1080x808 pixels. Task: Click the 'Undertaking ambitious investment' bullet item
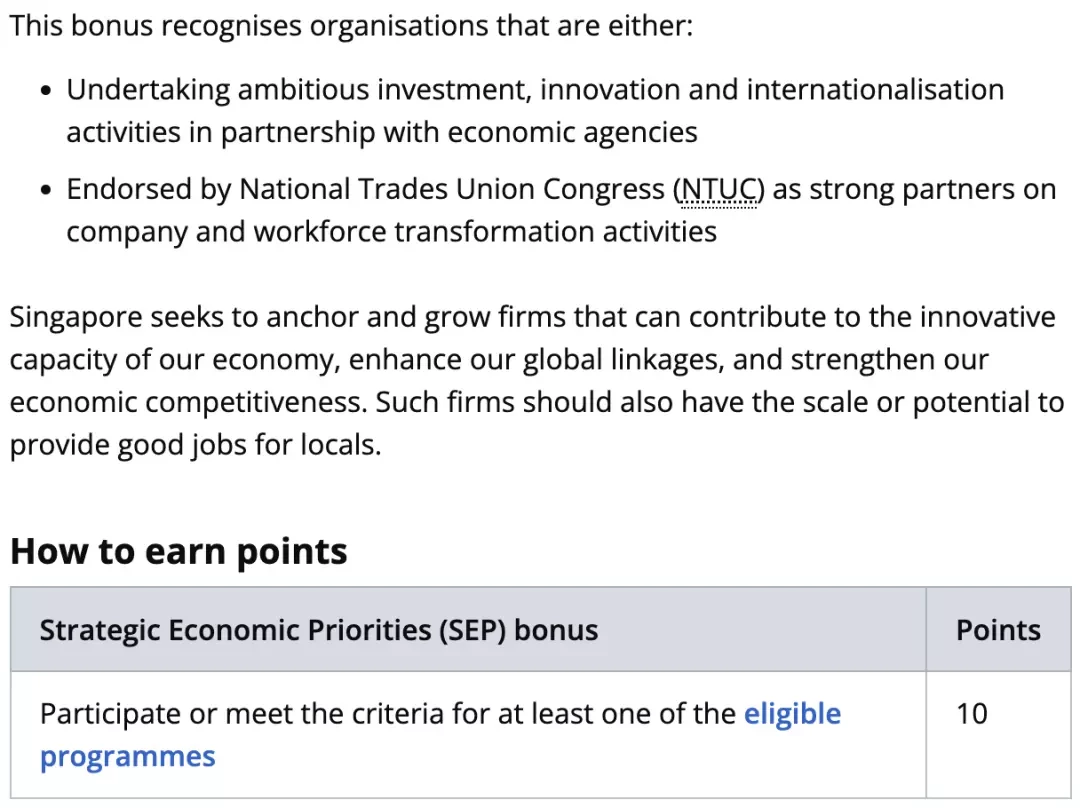click(535, 111)
